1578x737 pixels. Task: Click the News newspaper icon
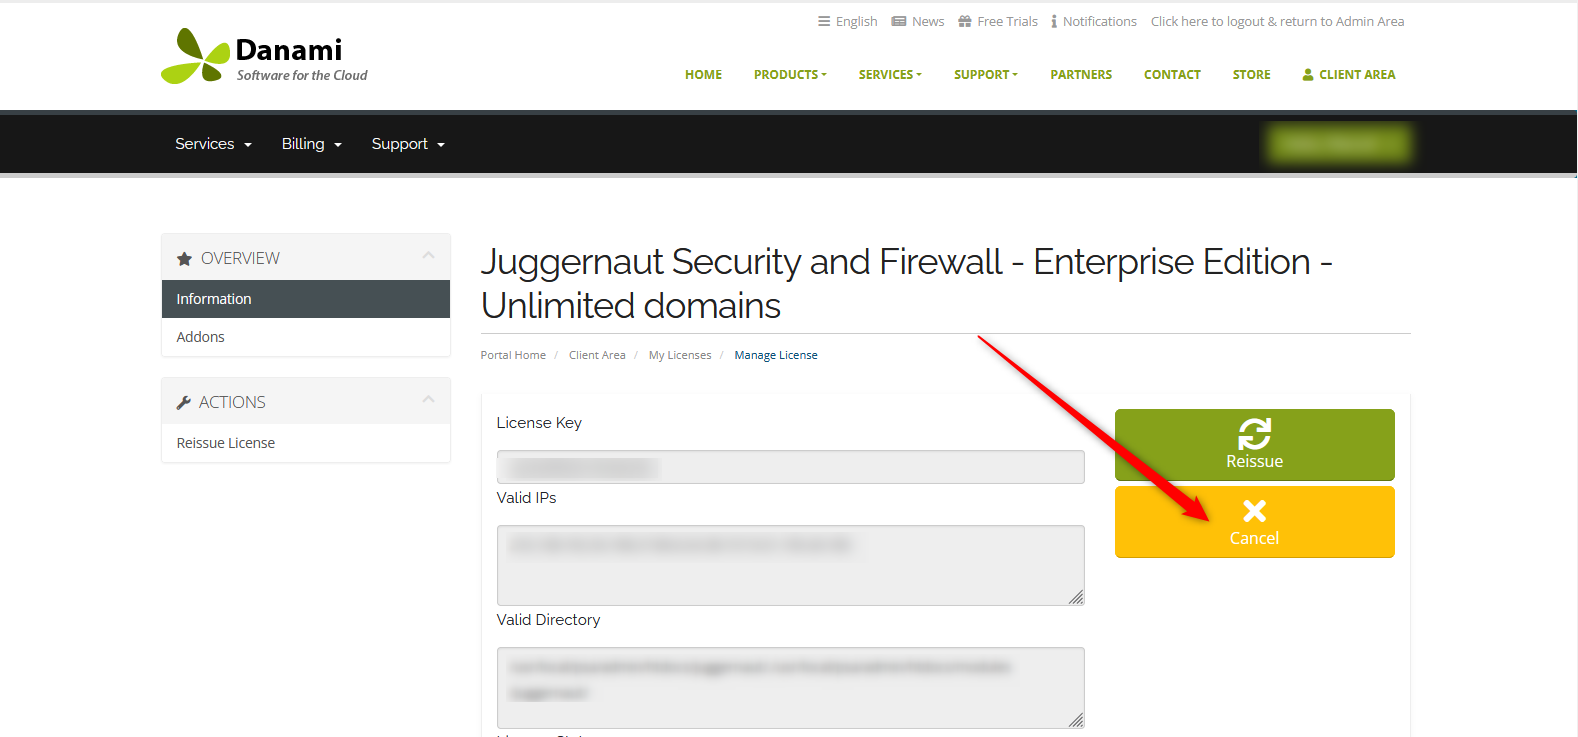tap(899, 21)
